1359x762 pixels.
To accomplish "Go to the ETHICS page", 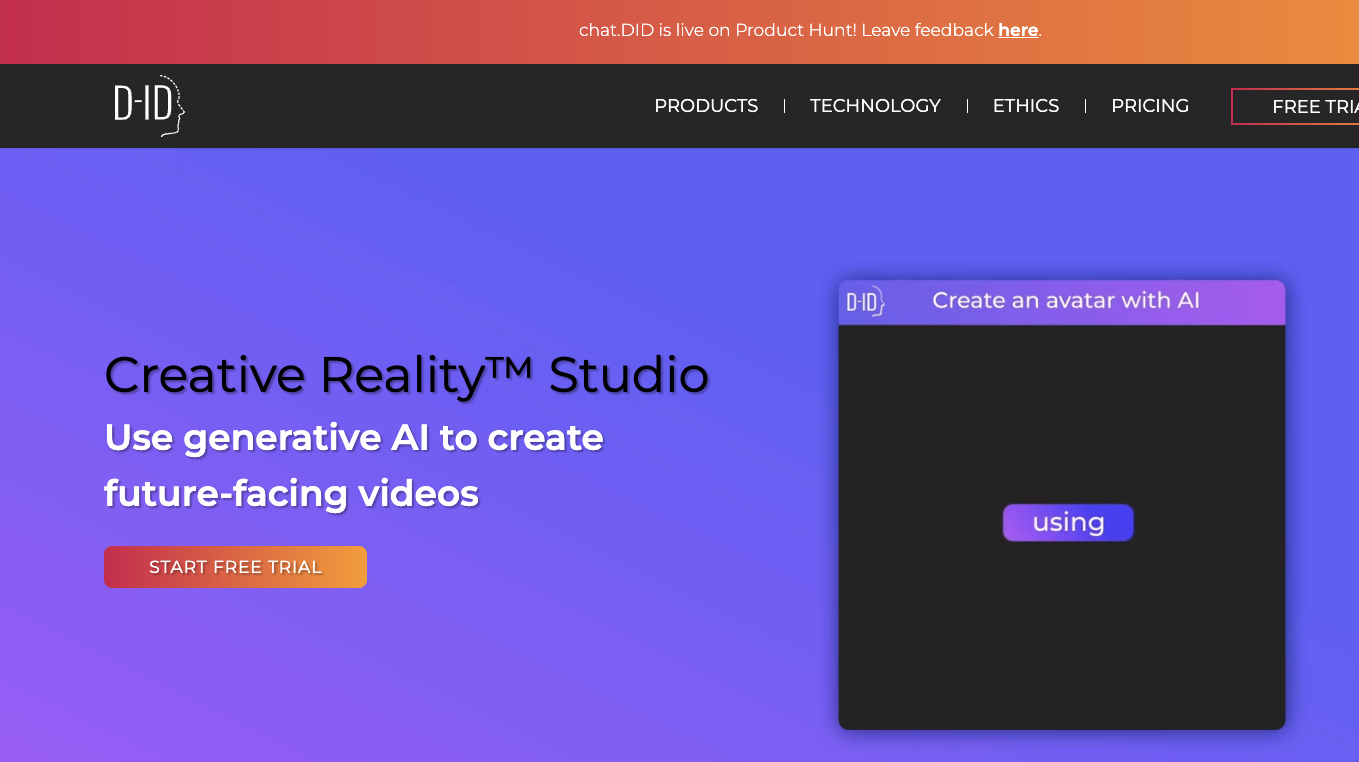I will [x=1026, y=106].
